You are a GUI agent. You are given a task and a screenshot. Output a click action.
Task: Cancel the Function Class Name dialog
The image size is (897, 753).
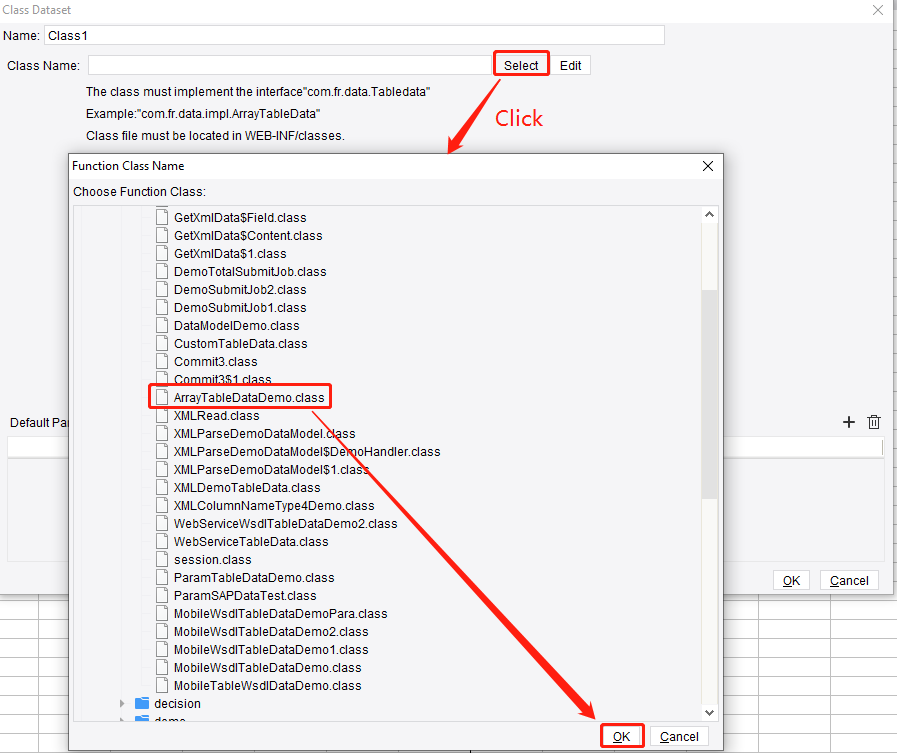click(x=679, y=735)
